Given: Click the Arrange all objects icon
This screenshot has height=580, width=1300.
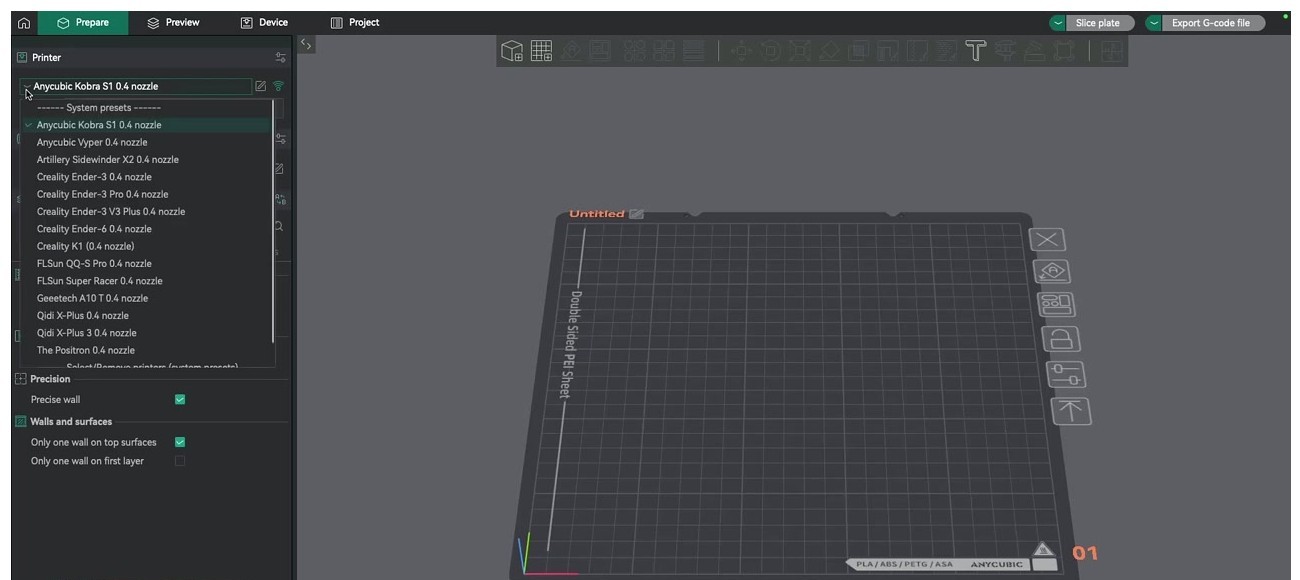Looking at the screenshot, I should pyautogui.click(x=599, y=51).
